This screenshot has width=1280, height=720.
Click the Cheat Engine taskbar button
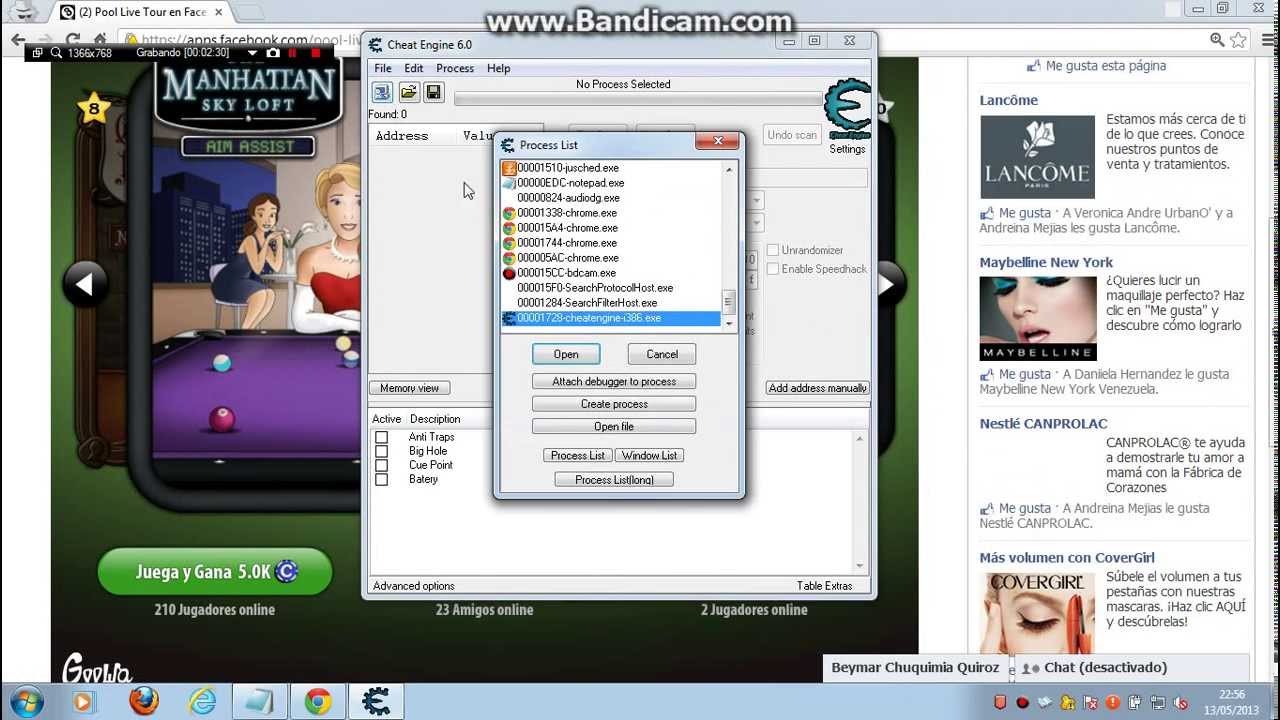pyautogui.click(x=376, y=701)
